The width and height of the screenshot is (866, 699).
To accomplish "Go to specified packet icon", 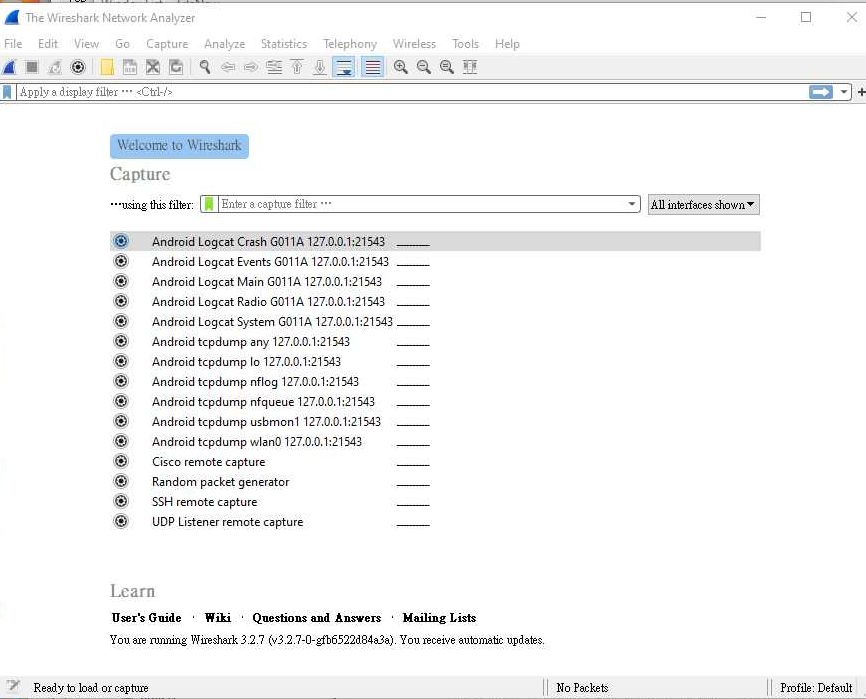I will (x=274, y=67).
